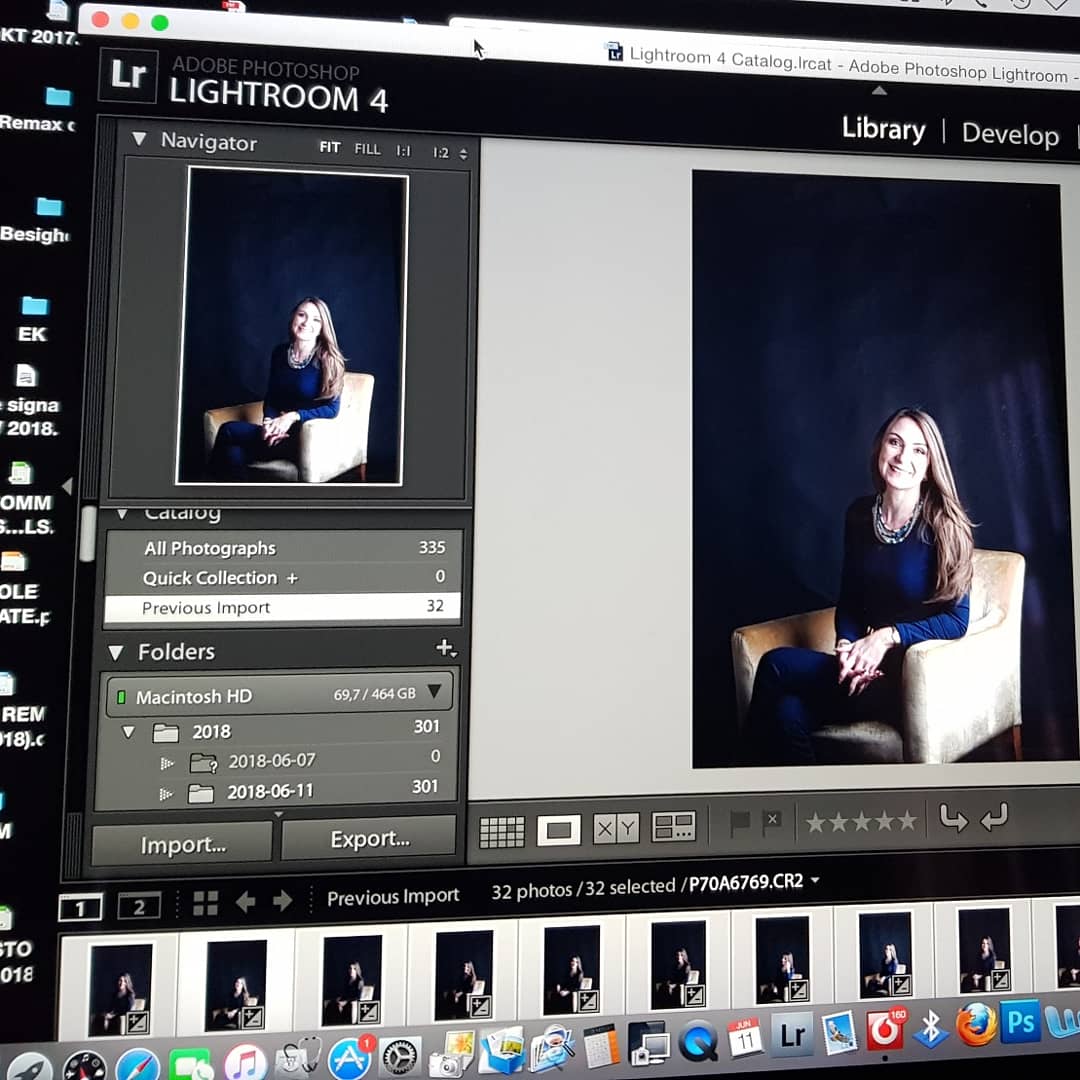Open Photoshop from the Dock
This screenshot has width=1080, height=1080.
(x=1020, y=1022)
